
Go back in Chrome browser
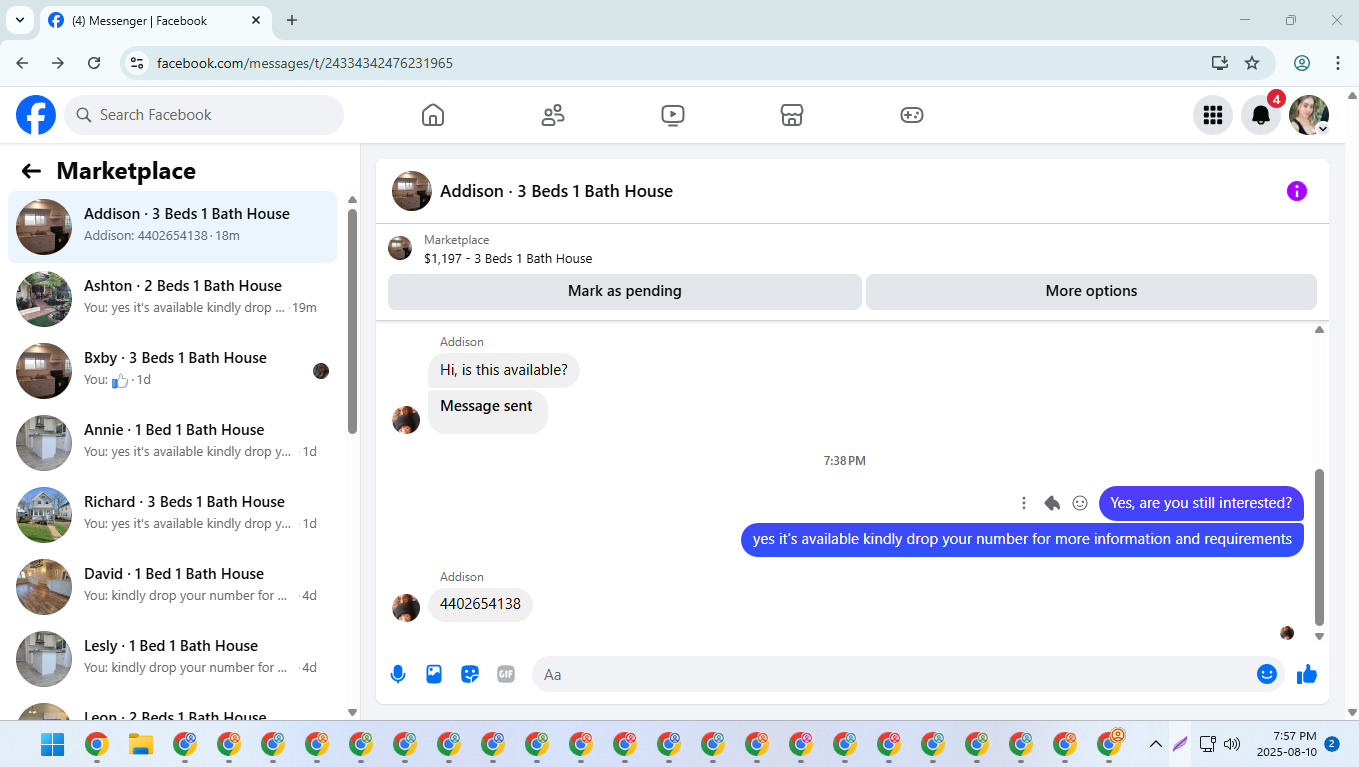click(22, 63)
